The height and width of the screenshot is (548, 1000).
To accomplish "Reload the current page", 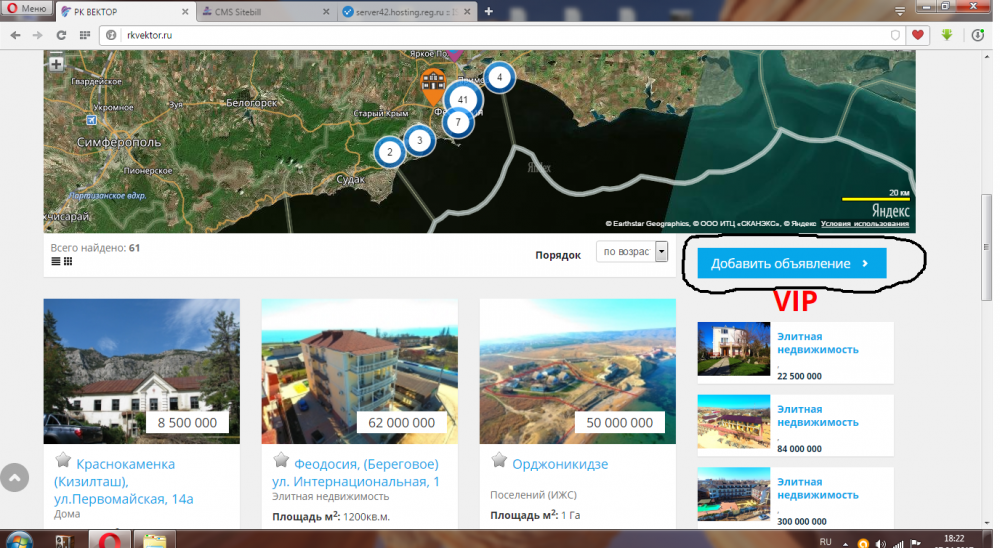I will (x=61, y=35).
